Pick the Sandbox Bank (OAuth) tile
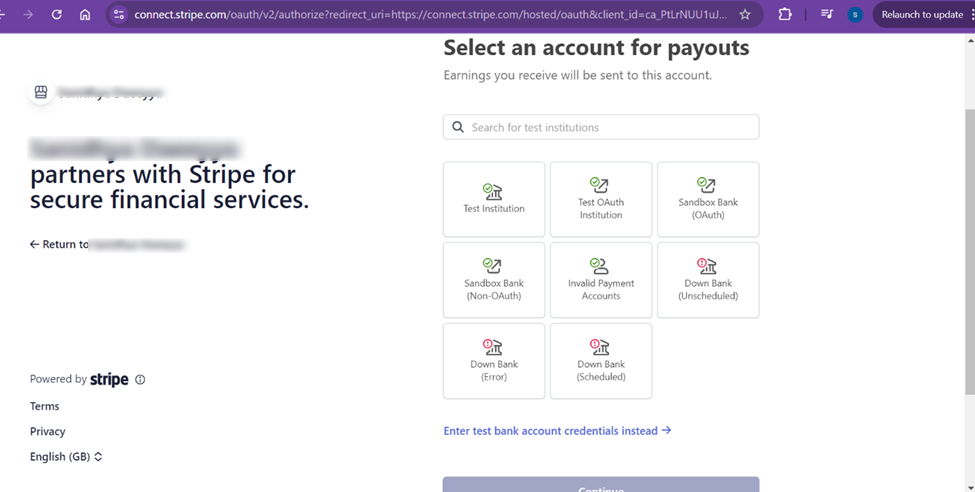 (708, 200)
